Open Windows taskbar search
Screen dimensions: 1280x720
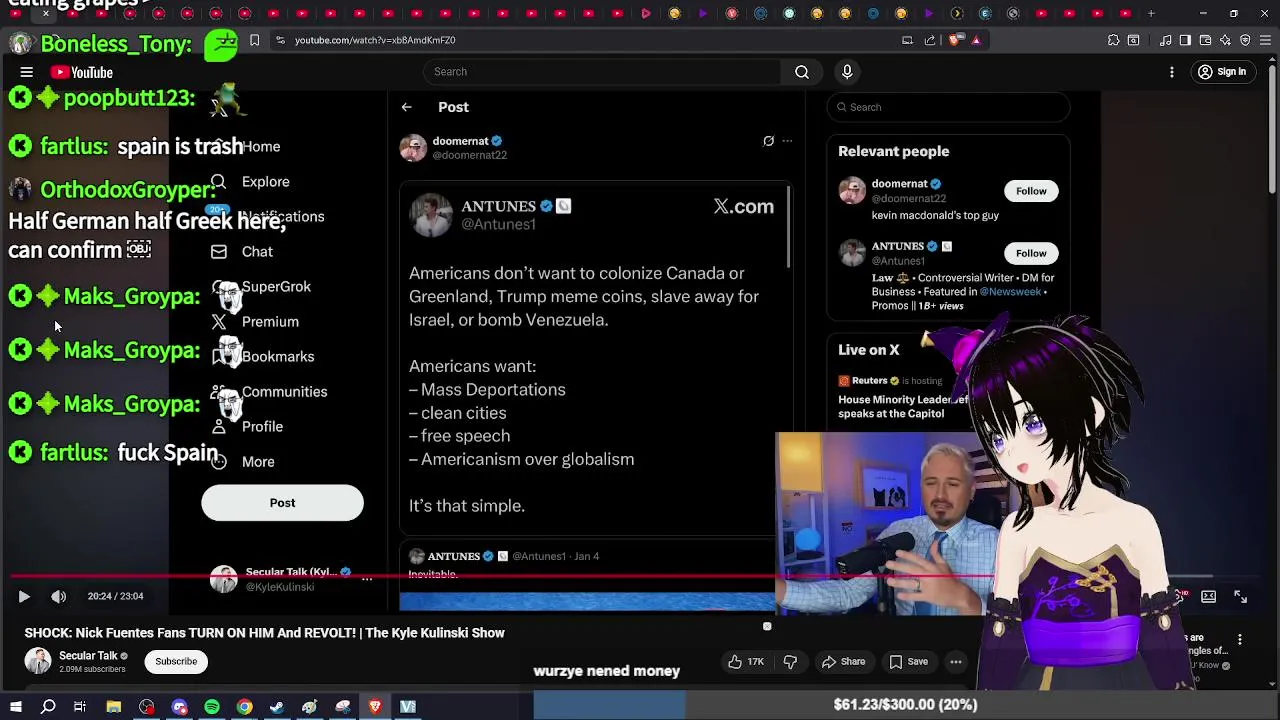(48, 707)
